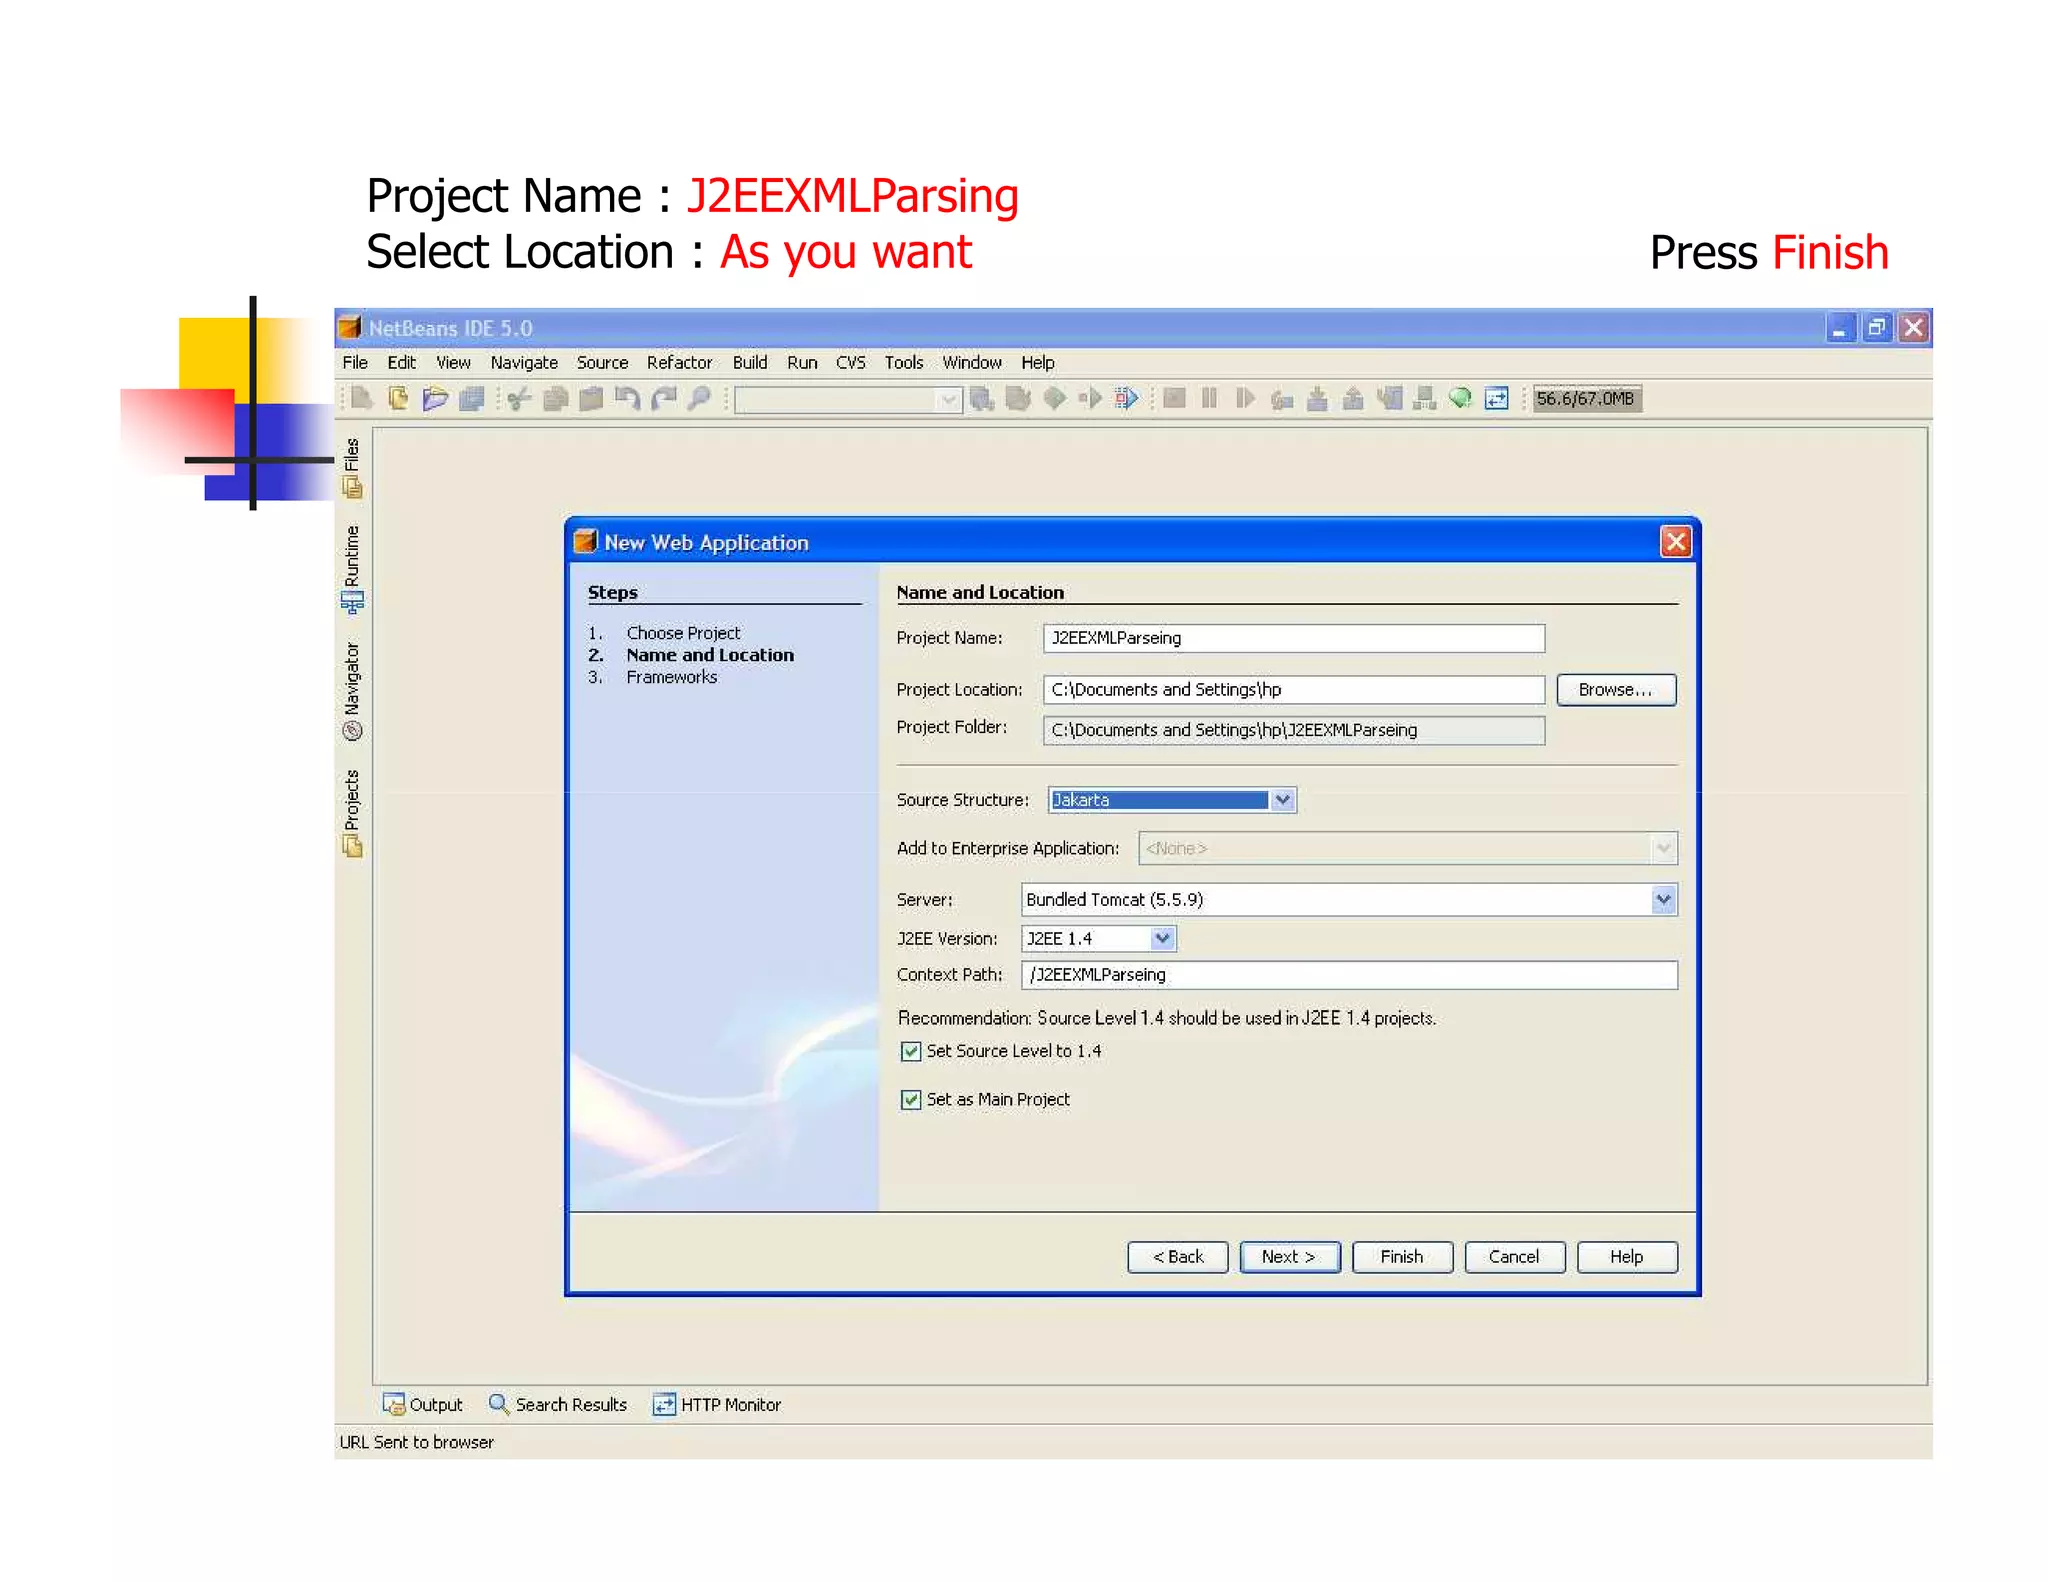Open the HTTP Monitor bottom tab
This screenshot has width=2048, height=1582.
pyautogui.click(x=717, y=1405)
